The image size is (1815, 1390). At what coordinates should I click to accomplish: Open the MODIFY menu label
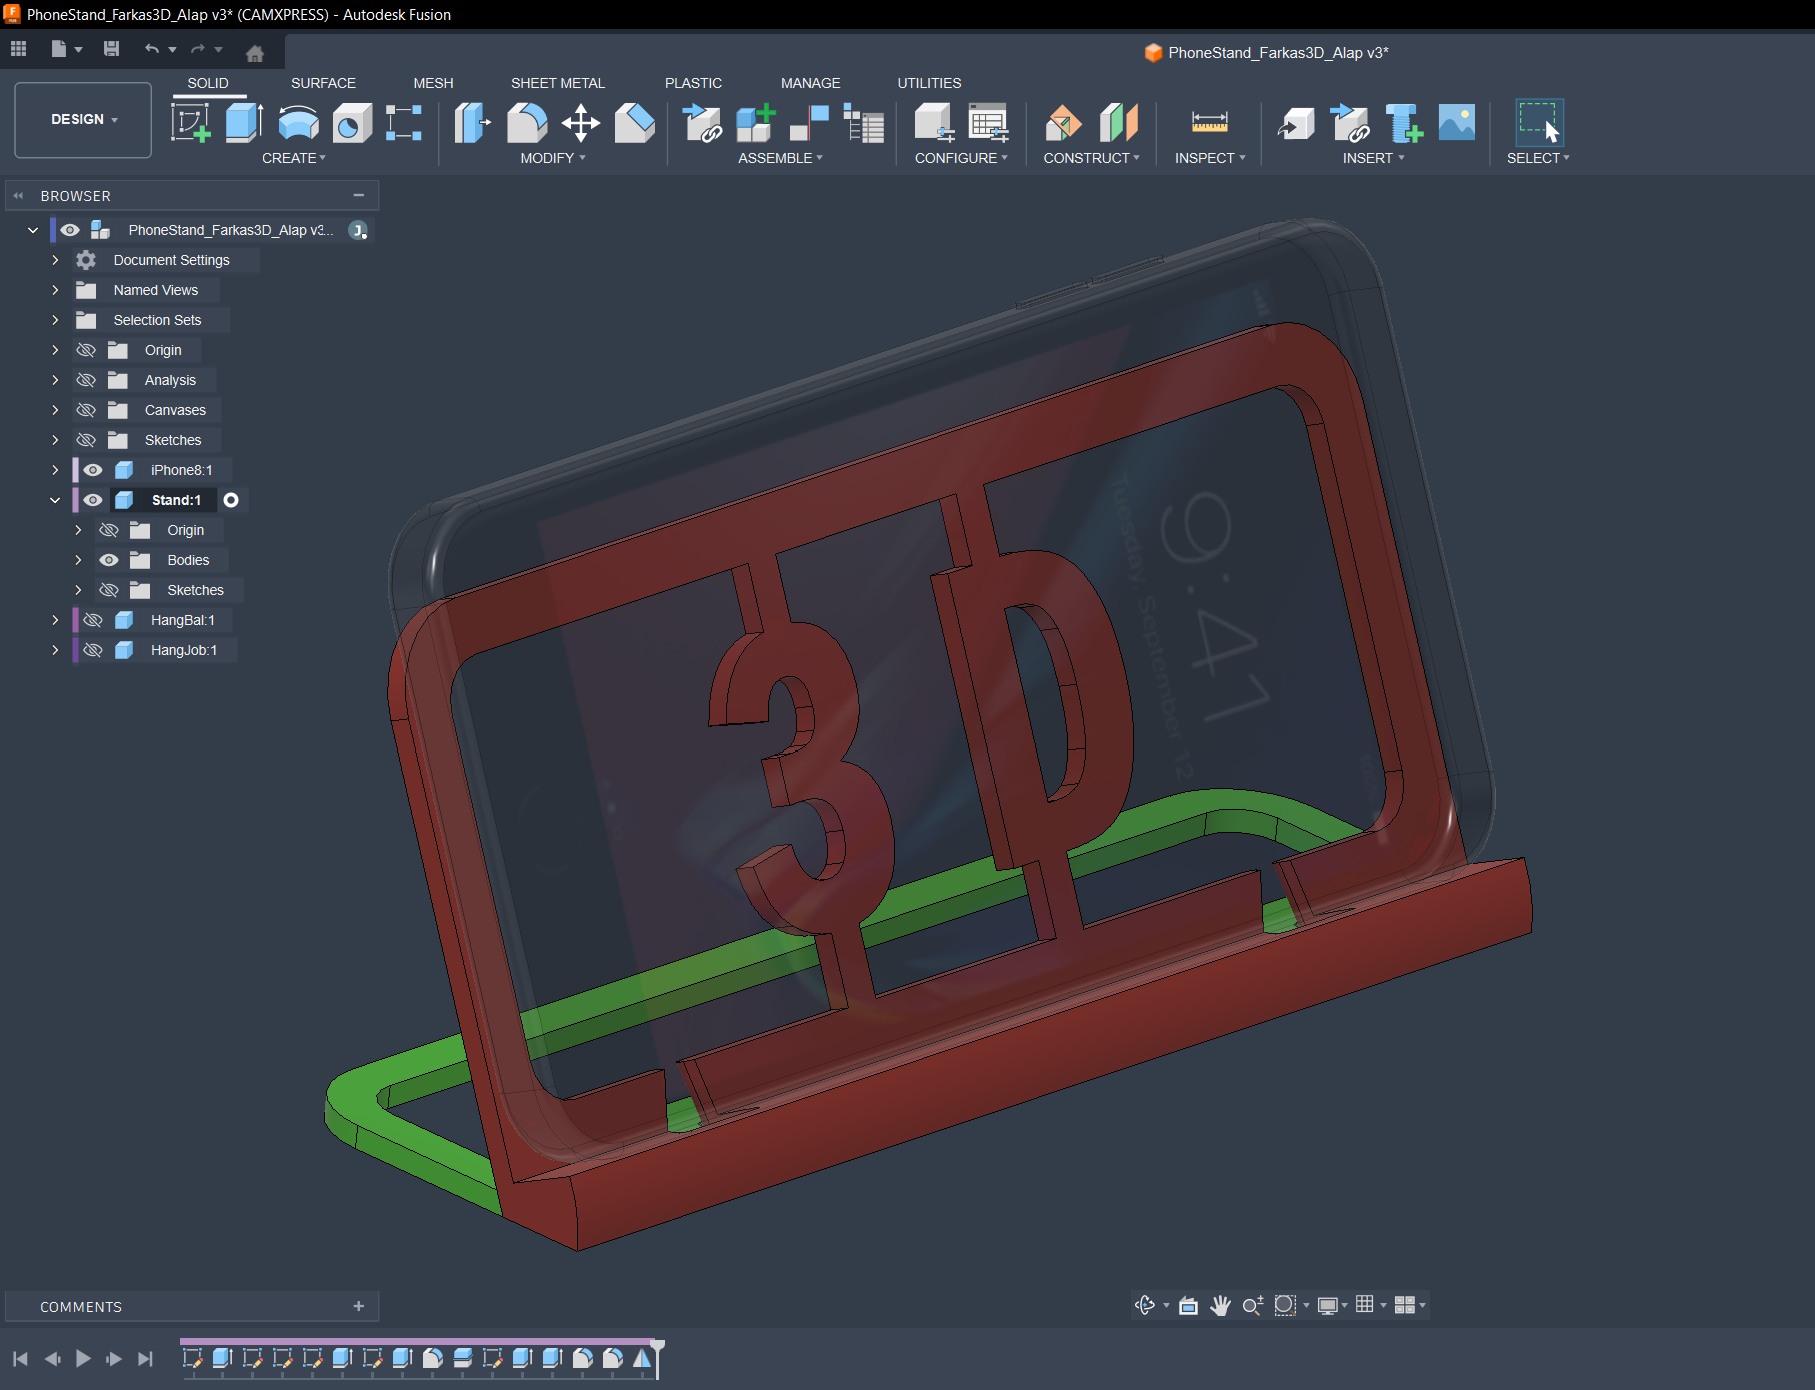click(x=552, y=158)
